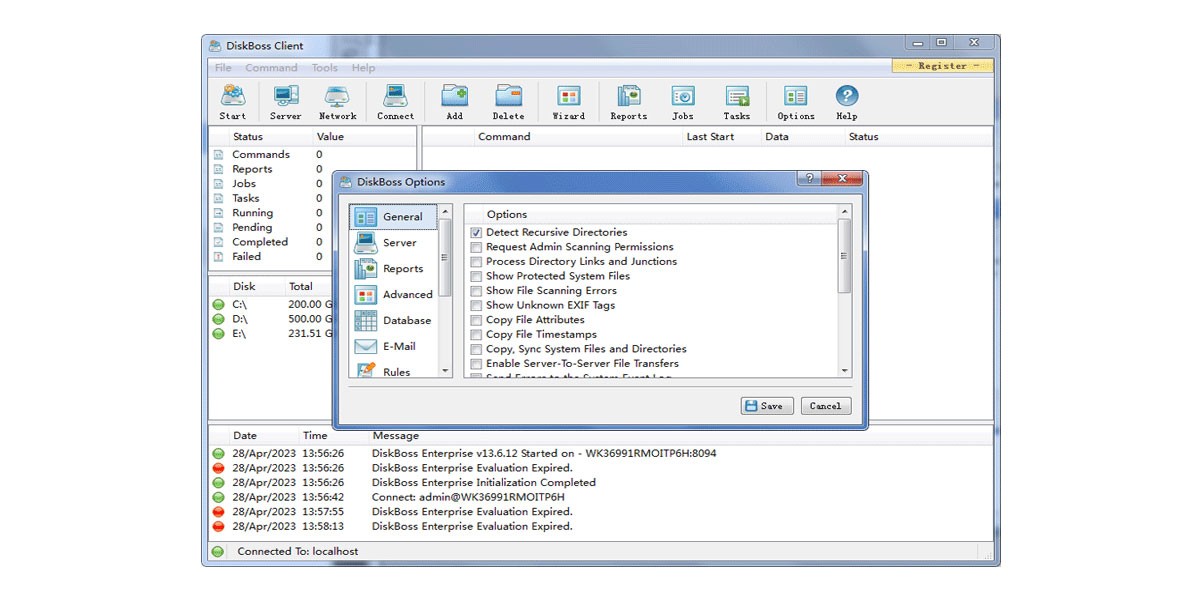Open the Help menu
1200x600 pixels.
click(363, 68)
